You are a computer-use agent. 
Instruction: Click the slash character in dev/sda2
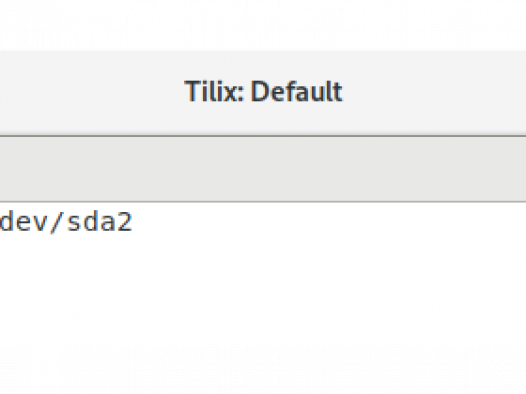point(56,222)
